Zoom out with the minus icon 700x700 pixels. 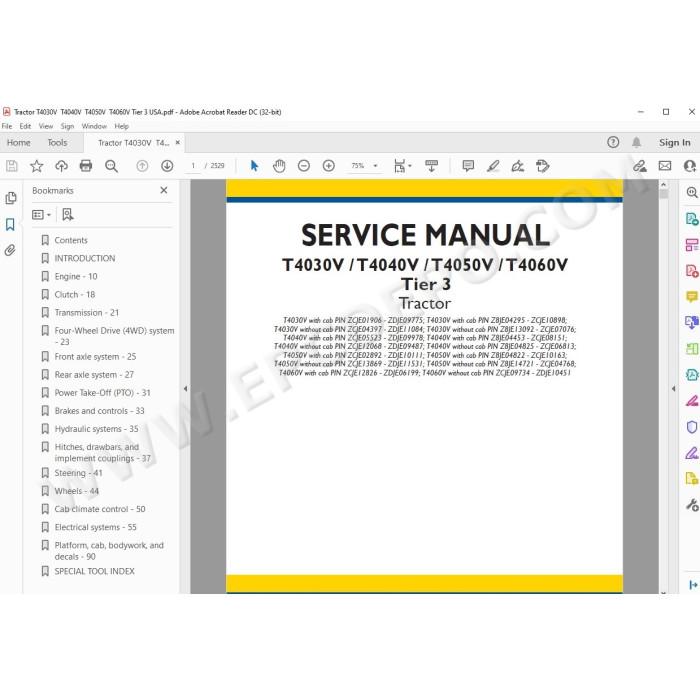pyautogui.click(x=304, y=166)
